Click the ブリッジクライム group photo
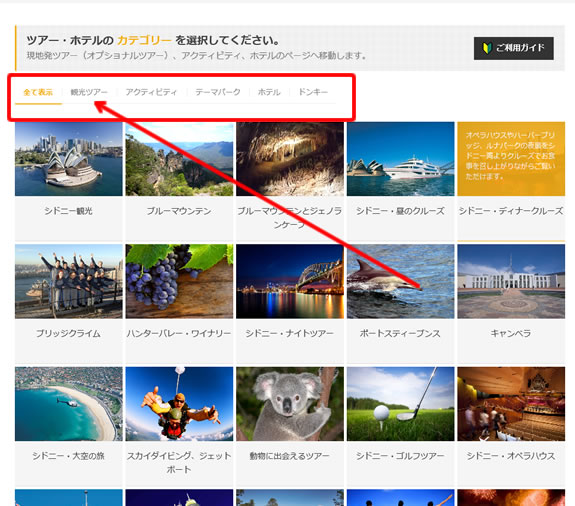This screenshot has width=575, height=506. coord(69,281)
